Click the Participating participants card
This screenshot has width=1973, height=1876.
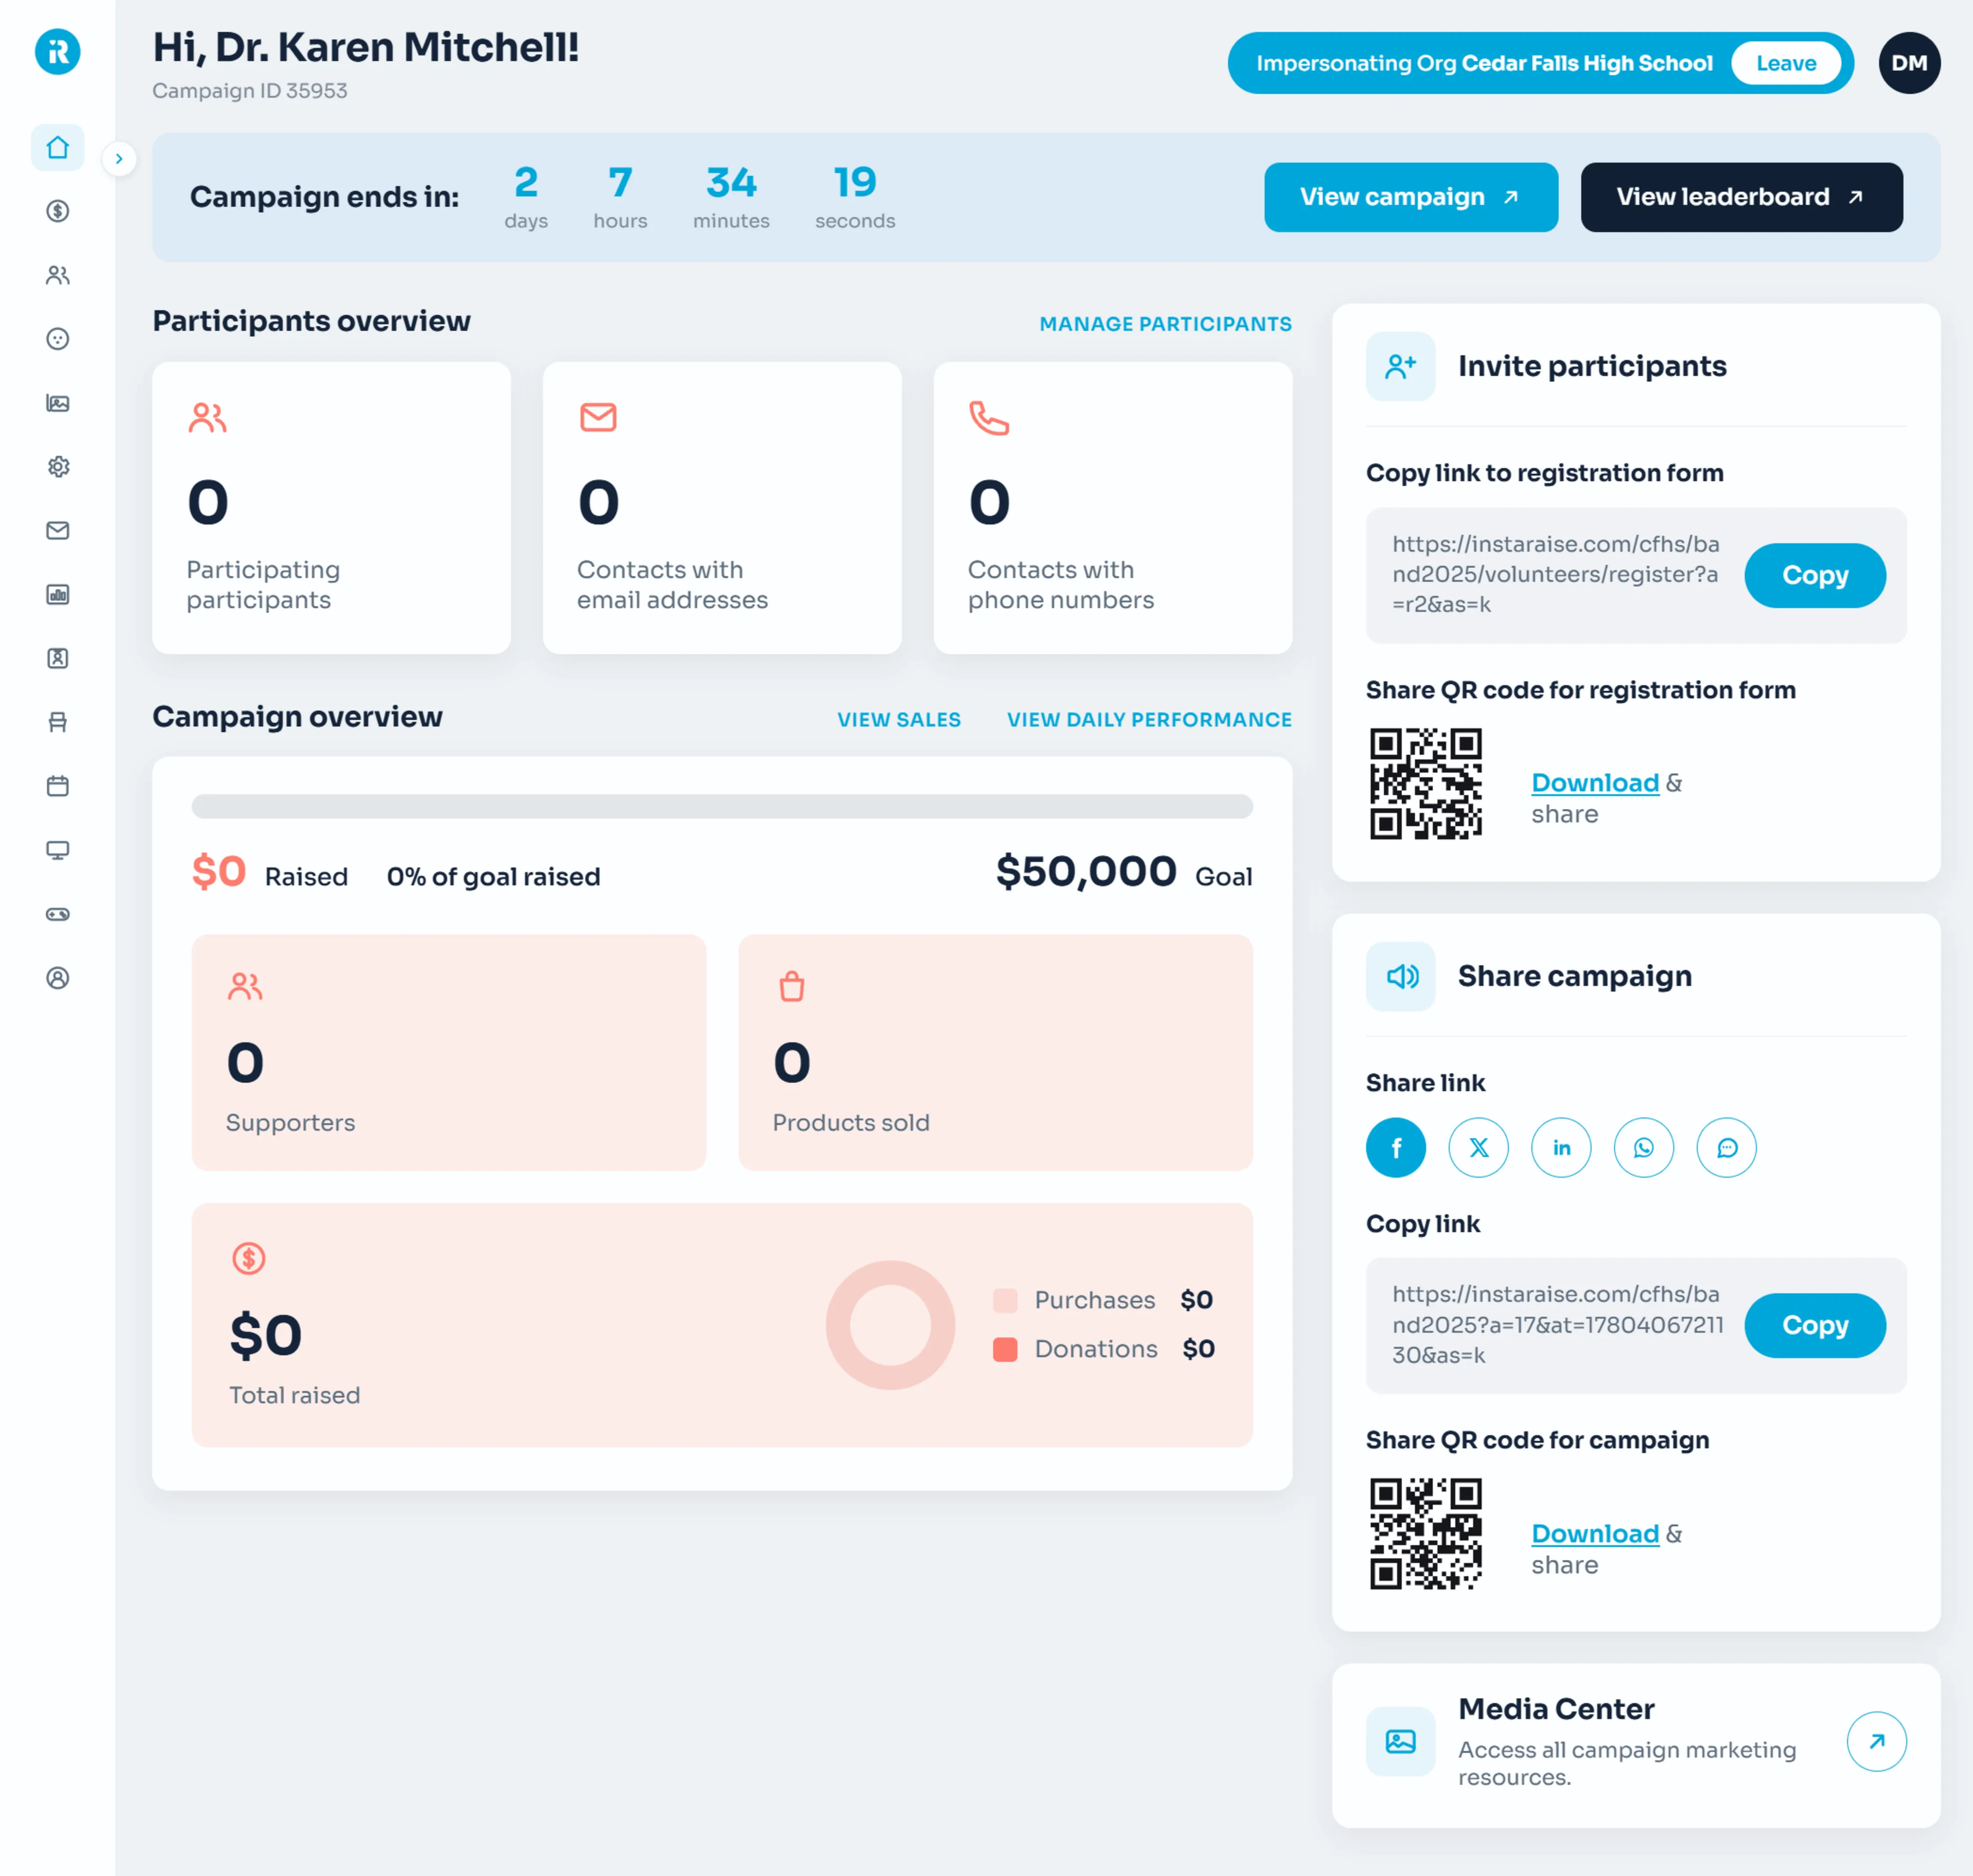(x=331, y=508)
